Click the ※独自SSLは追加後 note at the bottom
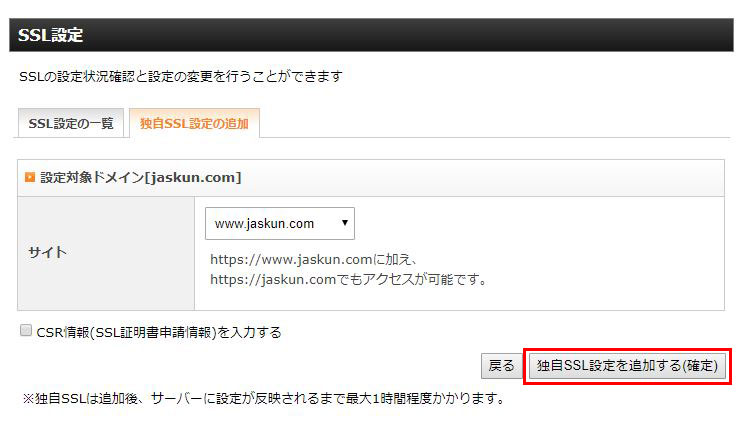 coord(264,398)
